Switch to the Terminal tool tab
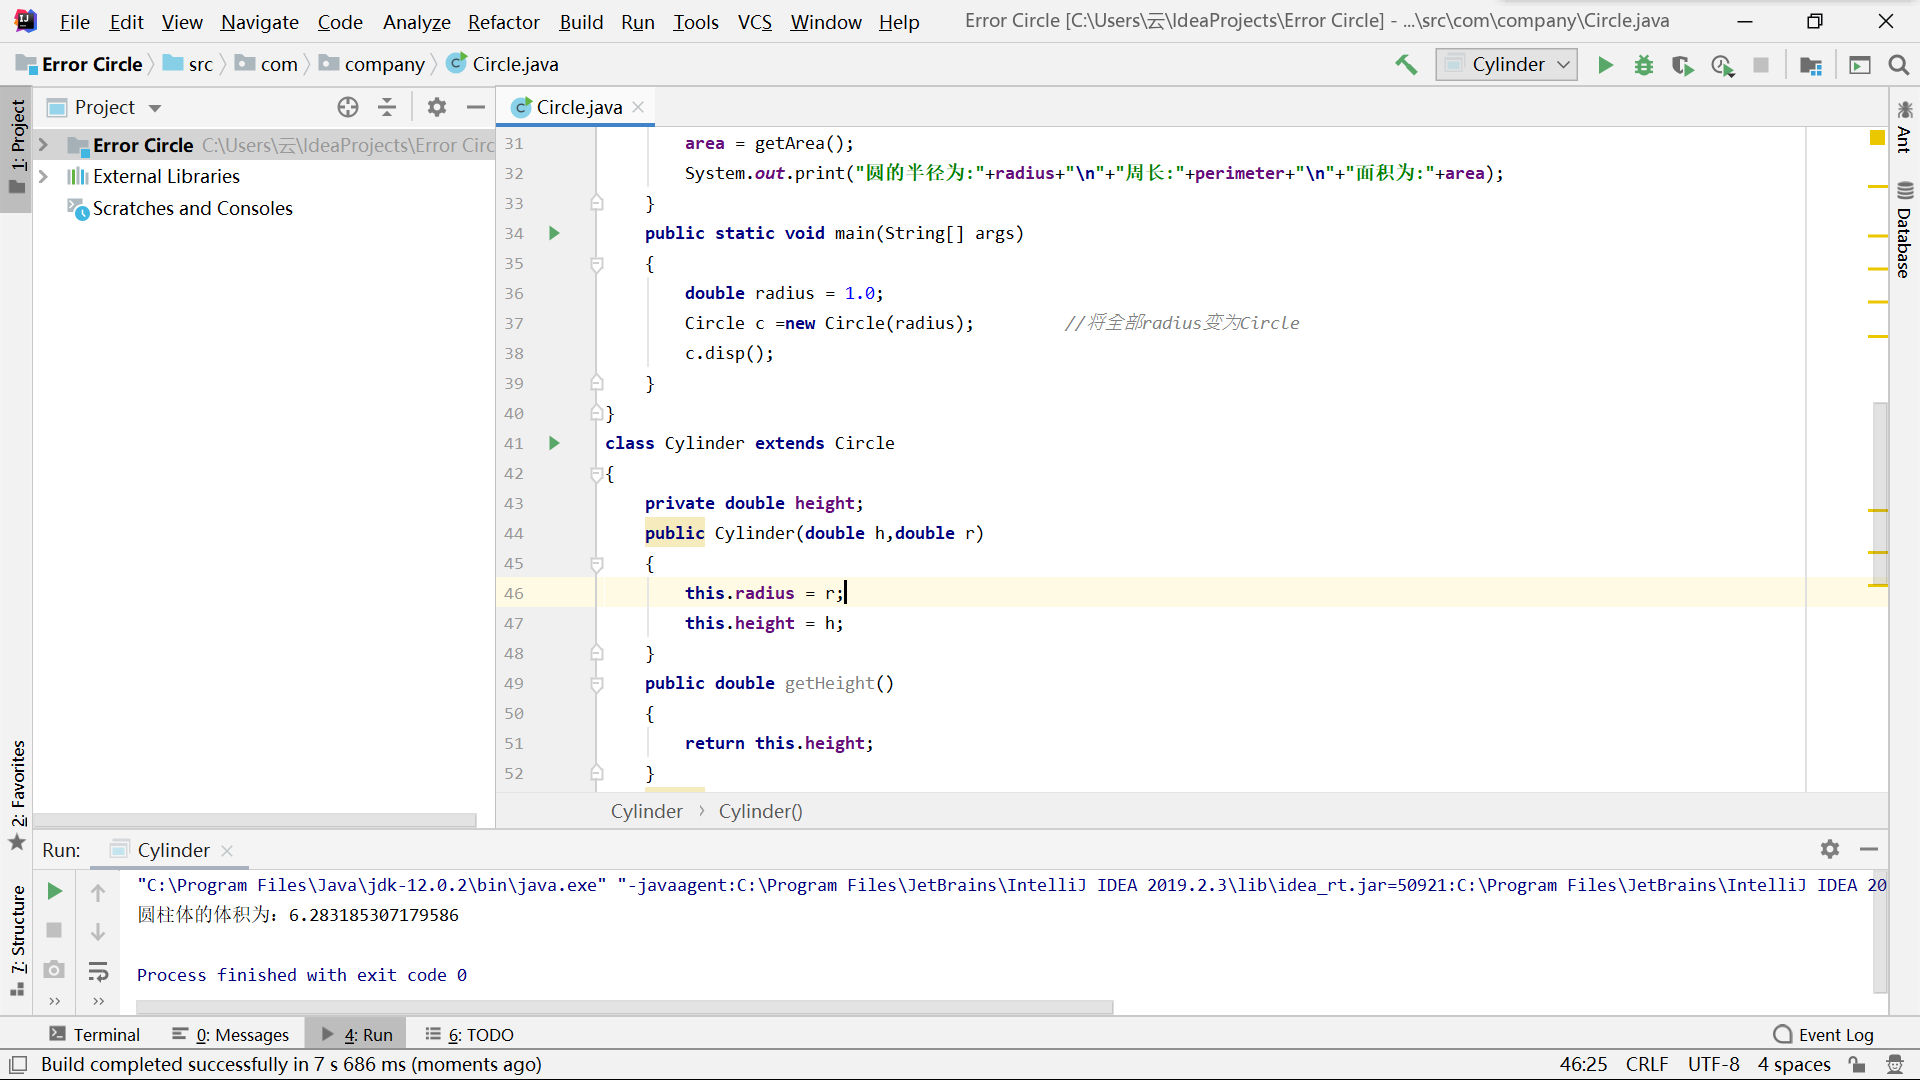The image size is (1920, 1080). (x=94, y=1034)
